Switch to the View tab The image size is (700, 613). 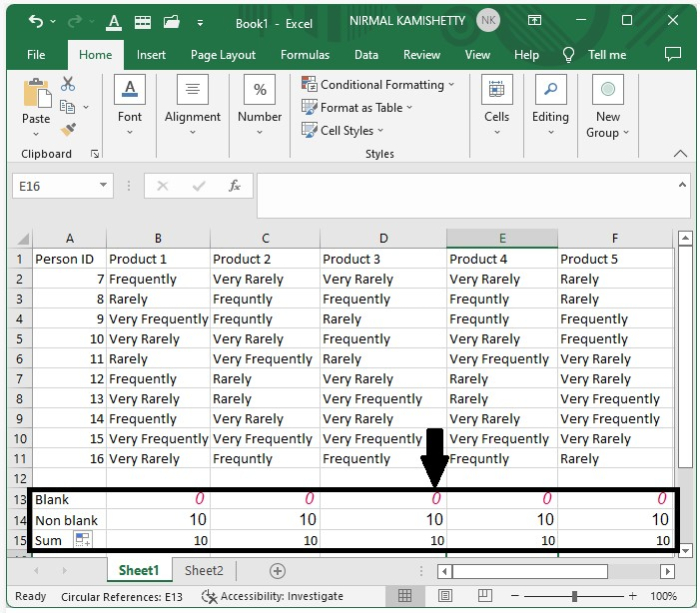(477, 55)
